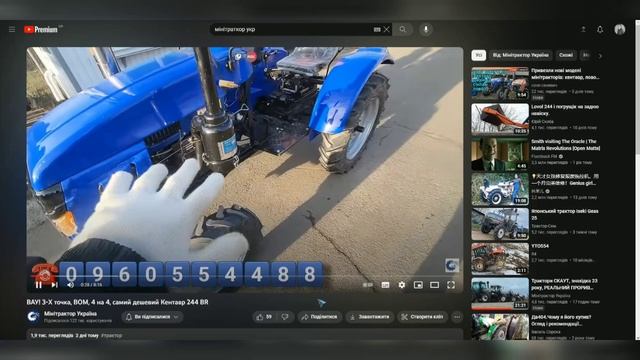Viewport: 640px width, 360px height.
Task: Toggle subtitles in the player
Action: (x=385, y=285)
